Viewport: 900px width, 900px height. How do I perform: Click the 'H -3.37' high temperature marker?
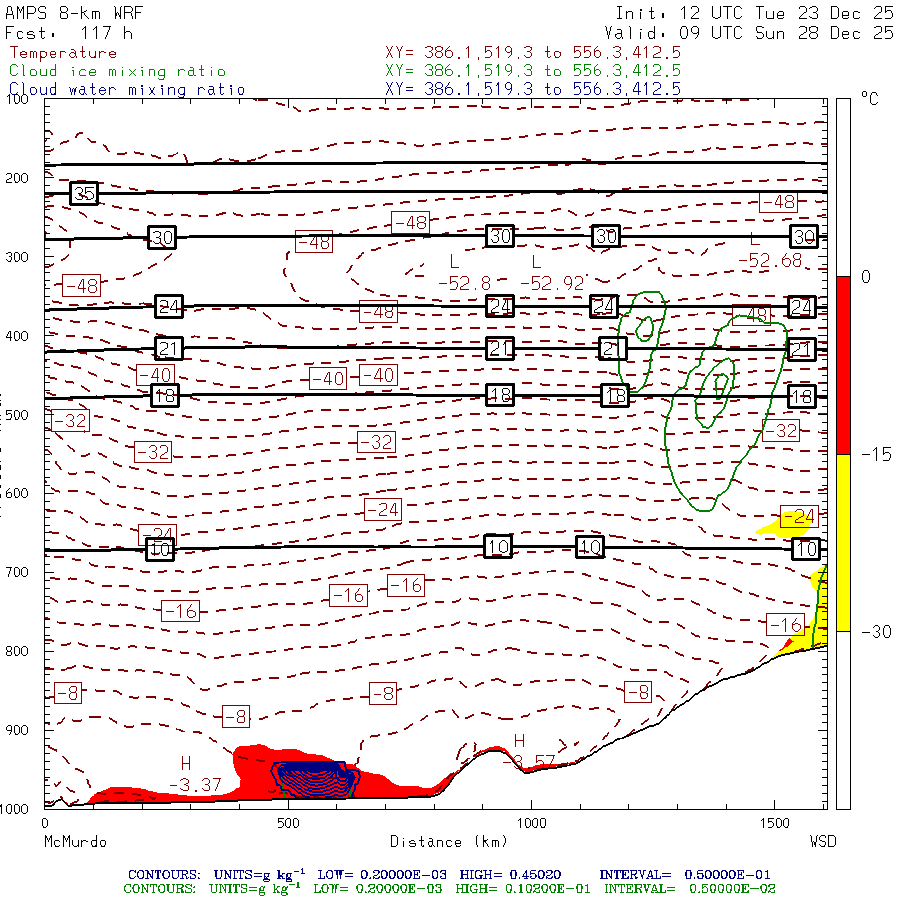pos(195,775)
